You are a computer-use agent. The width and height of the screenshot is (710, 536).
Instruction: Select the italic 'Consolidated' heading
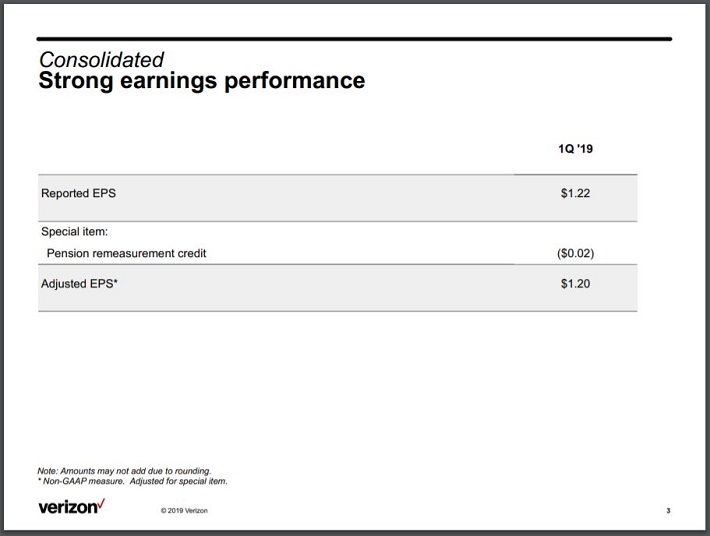[x=100, y=60]
